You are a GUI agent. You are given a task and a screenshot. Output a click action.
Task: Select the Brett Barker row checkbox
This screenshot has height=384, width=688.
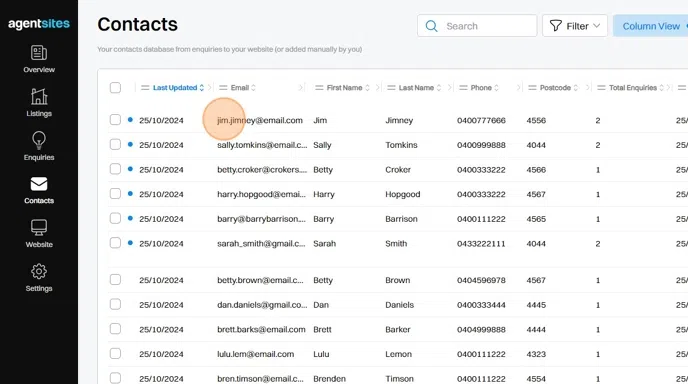pos(115,329)
